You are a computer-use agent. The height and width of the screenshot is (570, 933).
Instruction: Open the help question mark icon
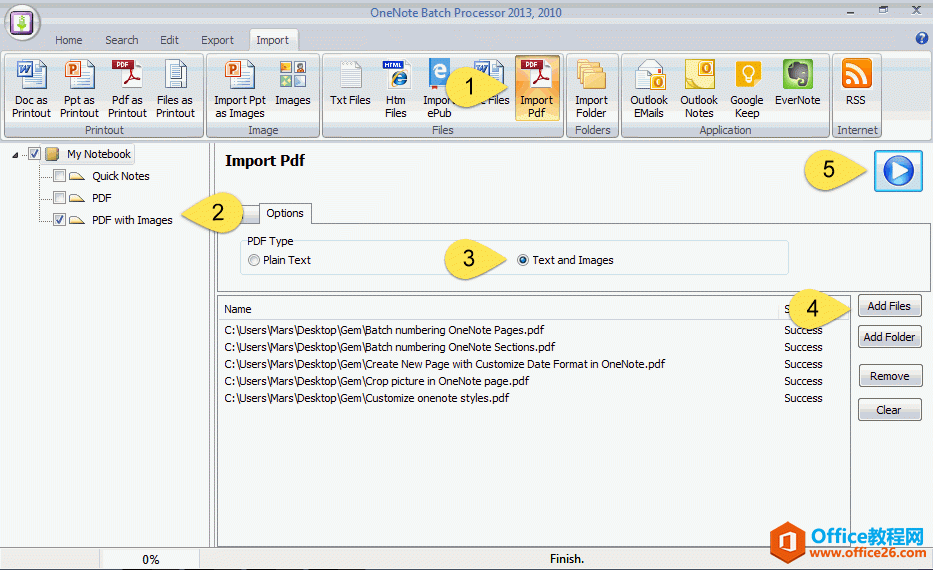[x=921, y=38]
